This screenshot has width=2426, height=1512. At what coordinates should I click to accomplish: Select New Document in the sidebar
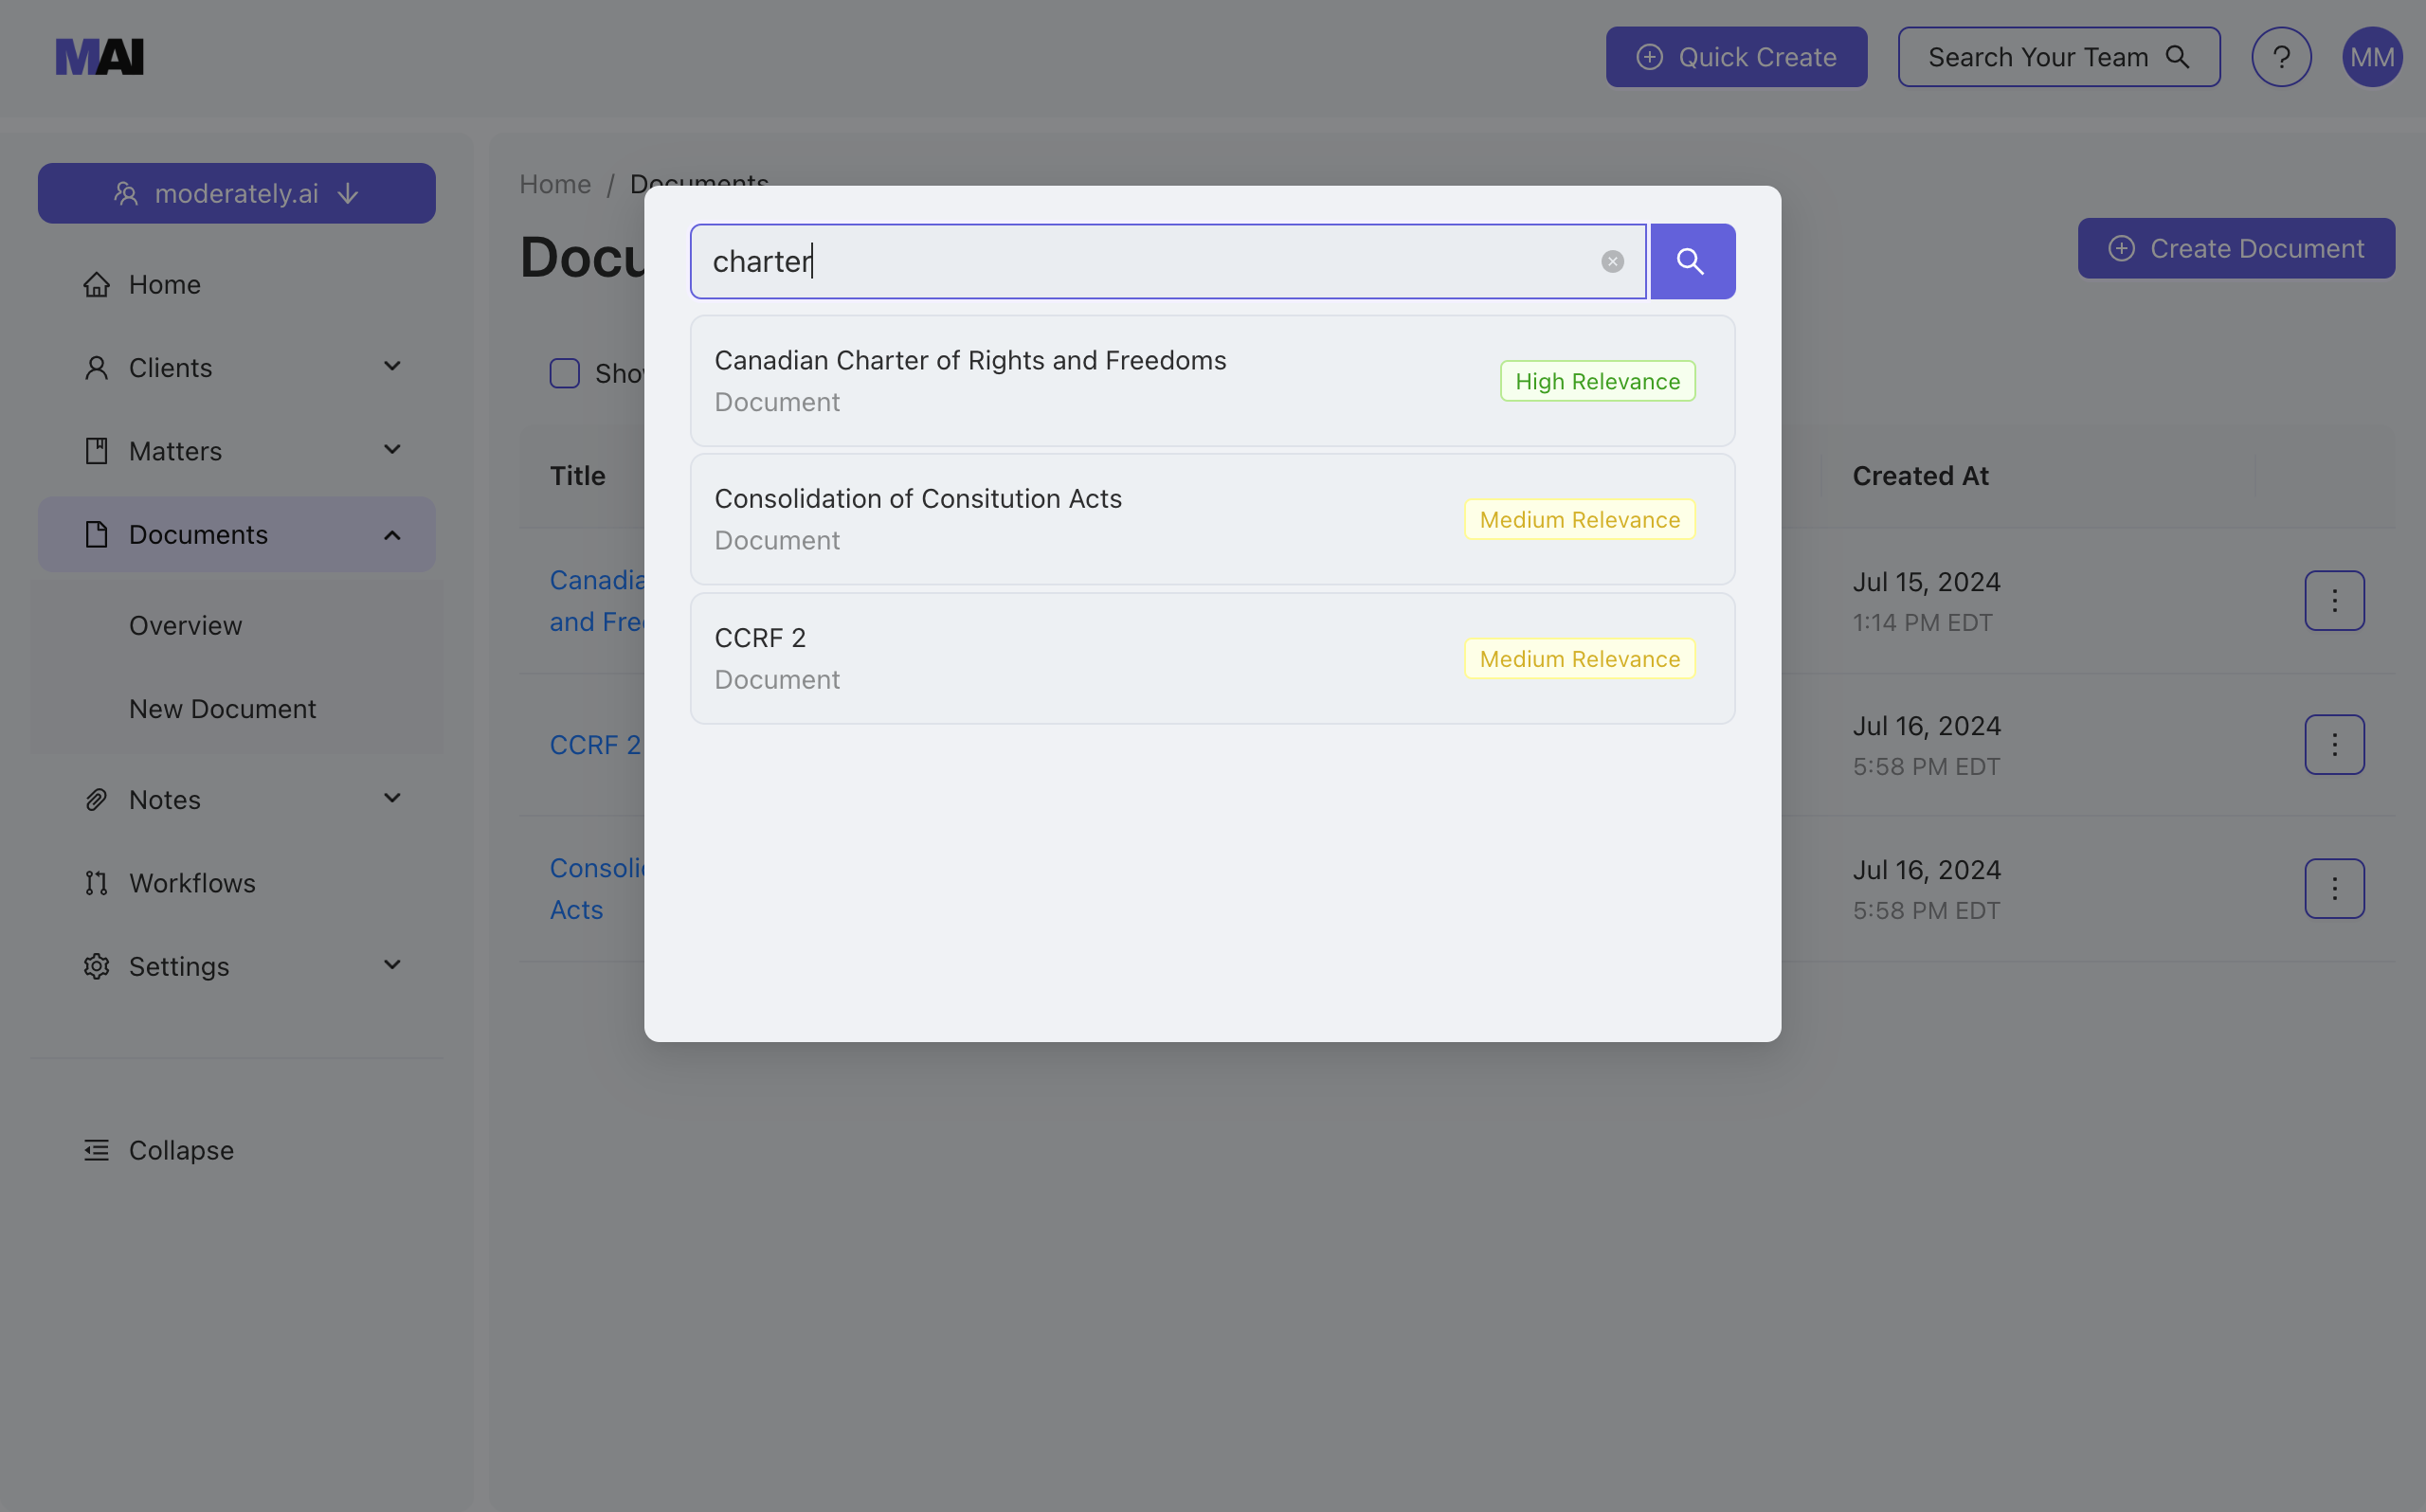[222, 708]
